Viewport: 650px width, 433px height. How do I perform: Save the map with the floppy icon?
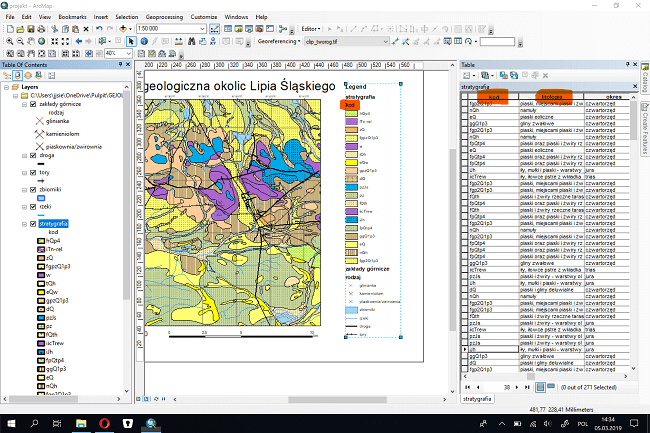31,29
